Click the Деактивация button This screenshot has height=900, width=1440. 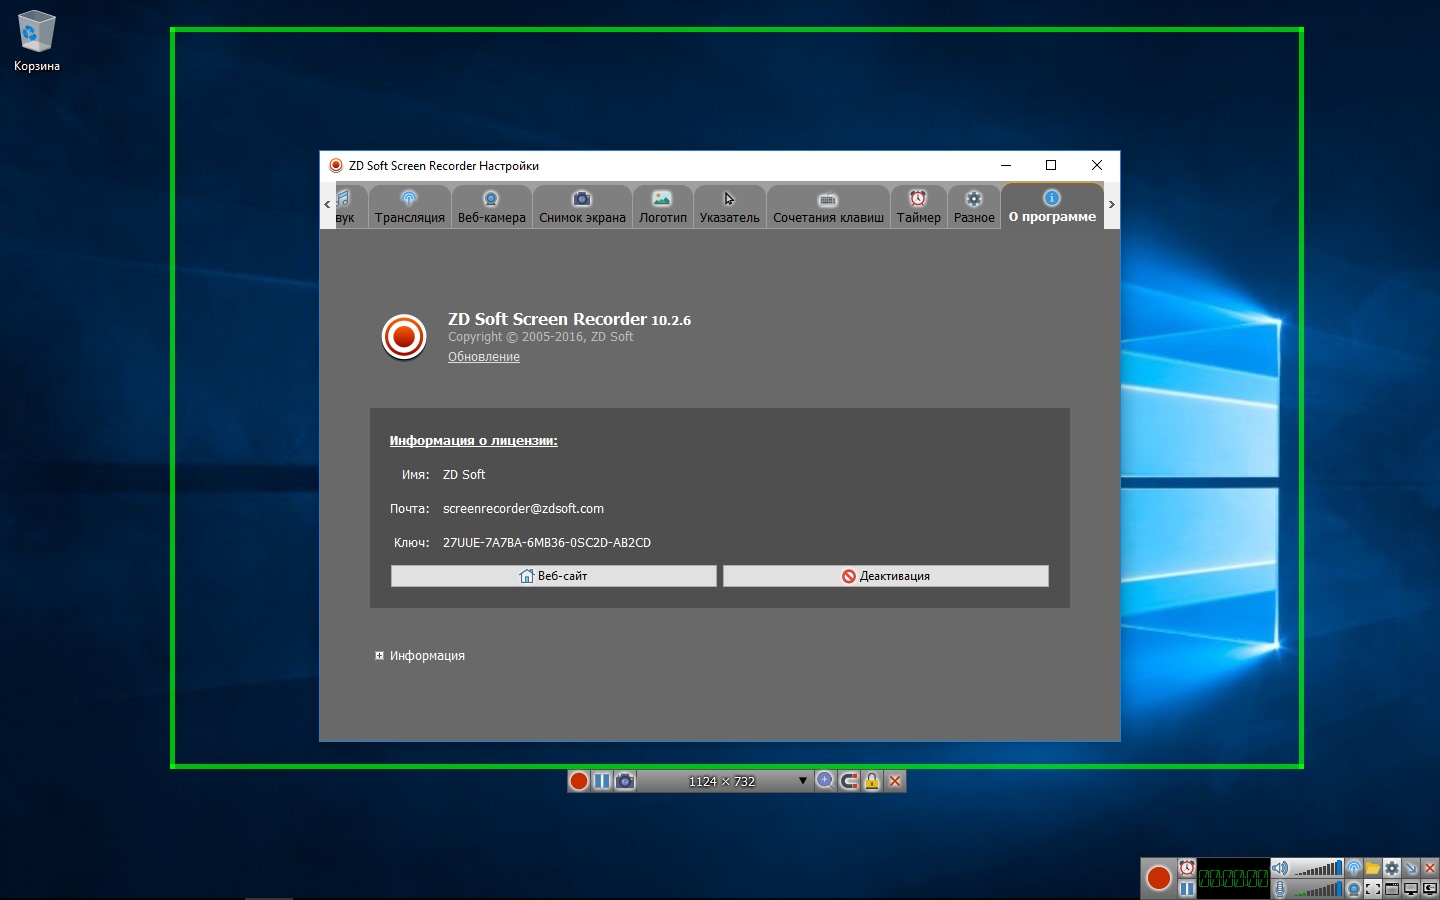[885, 576]
